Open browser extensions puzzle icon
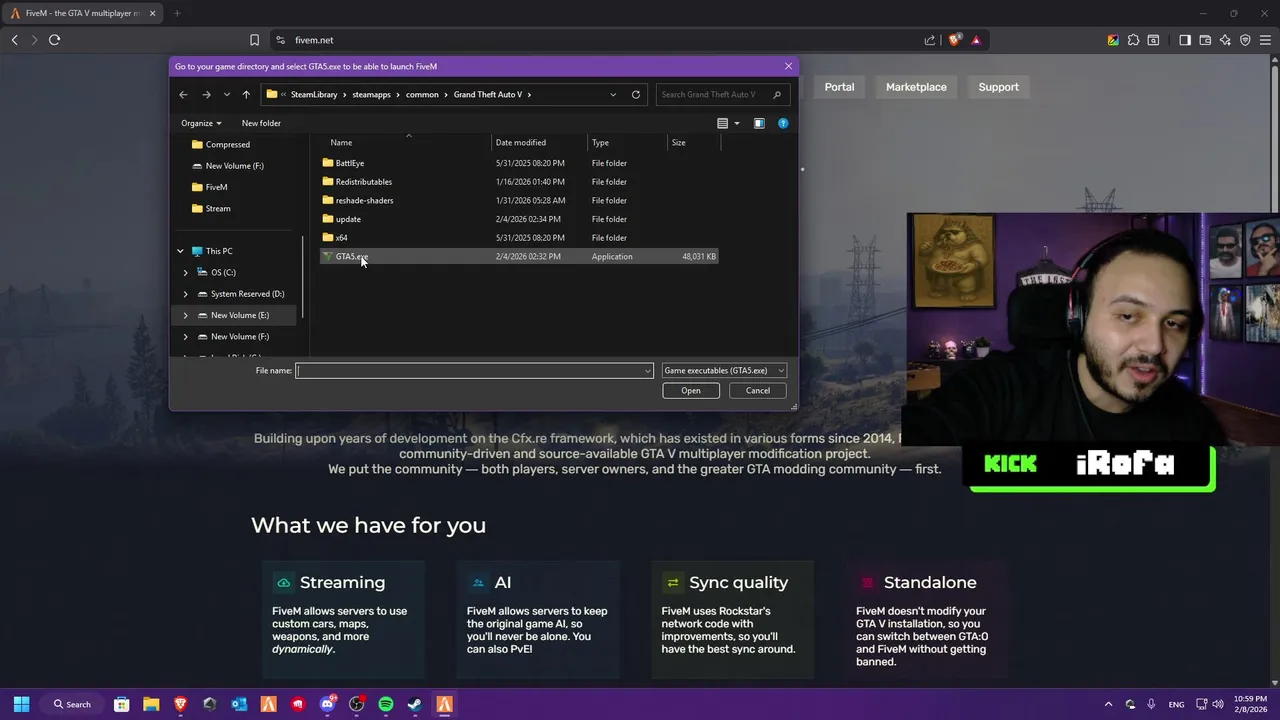The image size is (1280, 720). coord(1133,40)
